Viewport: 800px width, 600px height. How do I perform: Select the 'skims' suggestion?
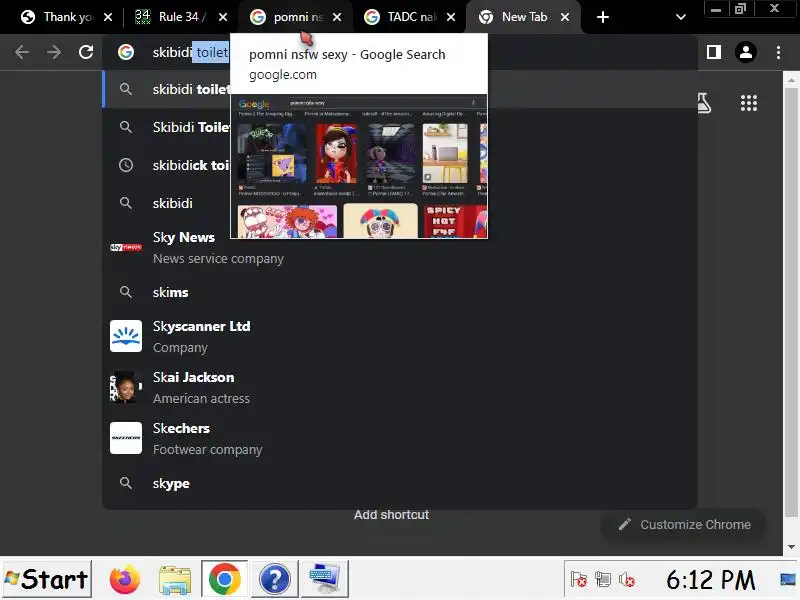[x=400, y=292]
